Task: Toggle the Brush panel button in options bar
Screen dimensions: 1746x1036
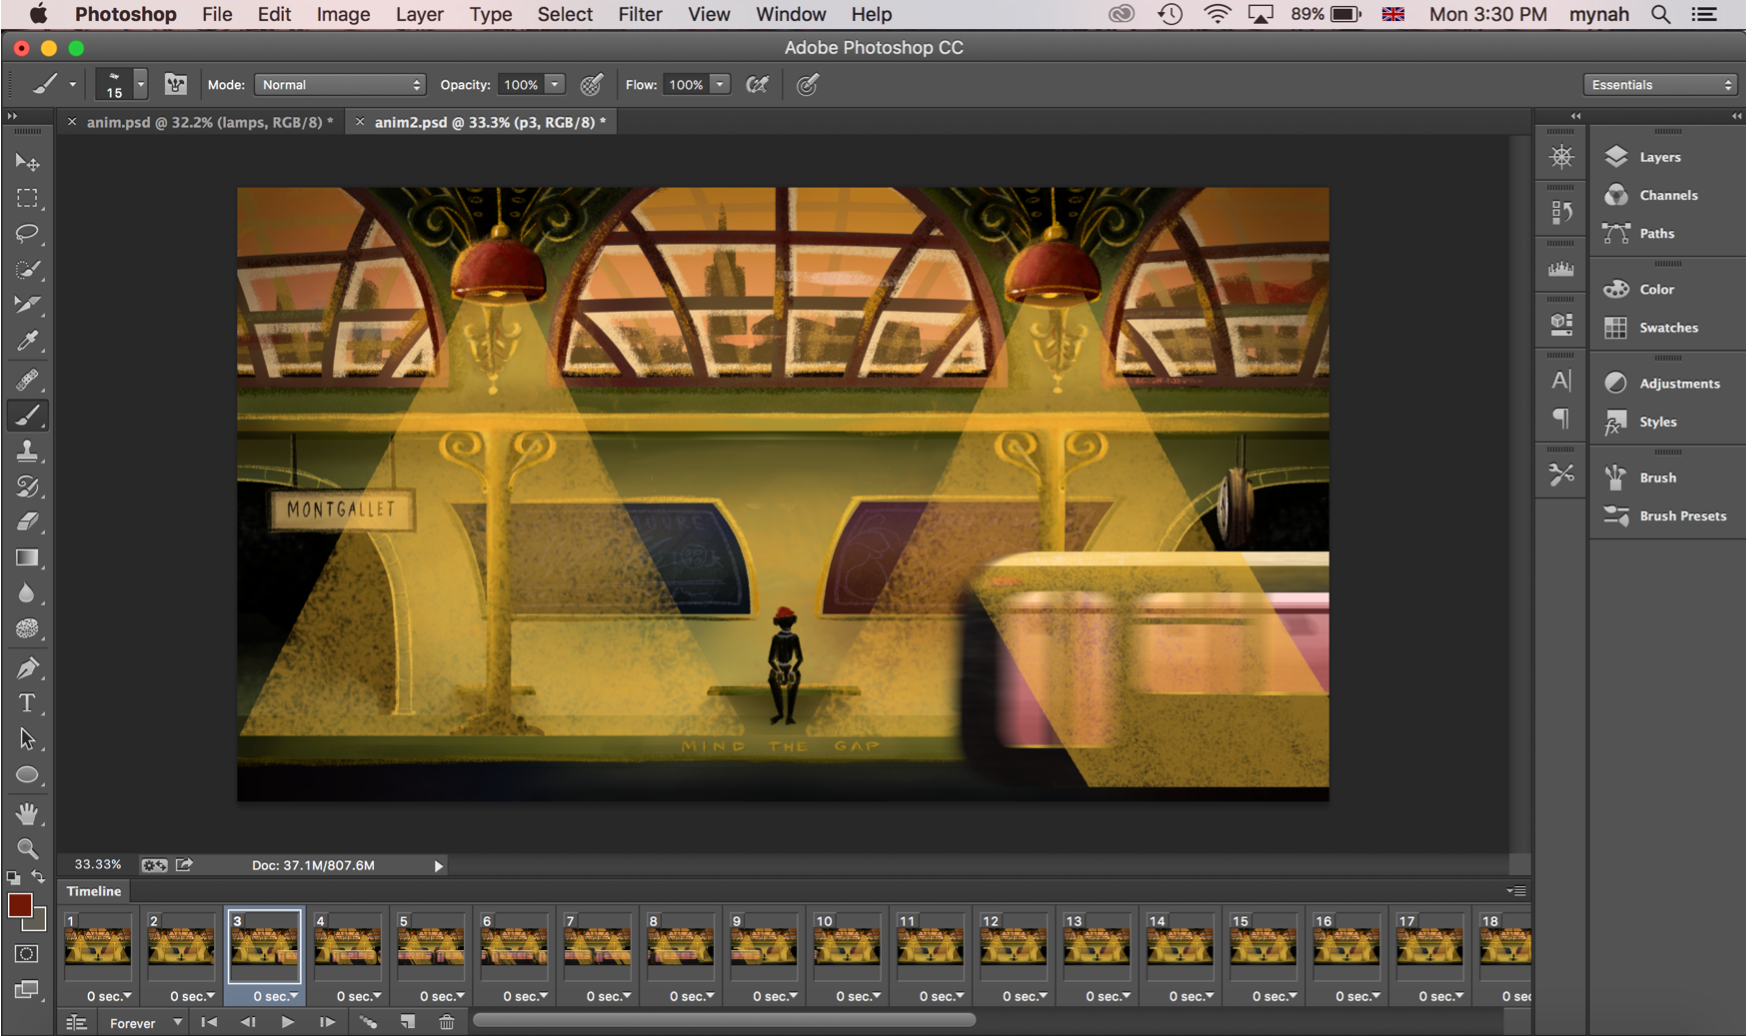Action: [x=176, y=85]
